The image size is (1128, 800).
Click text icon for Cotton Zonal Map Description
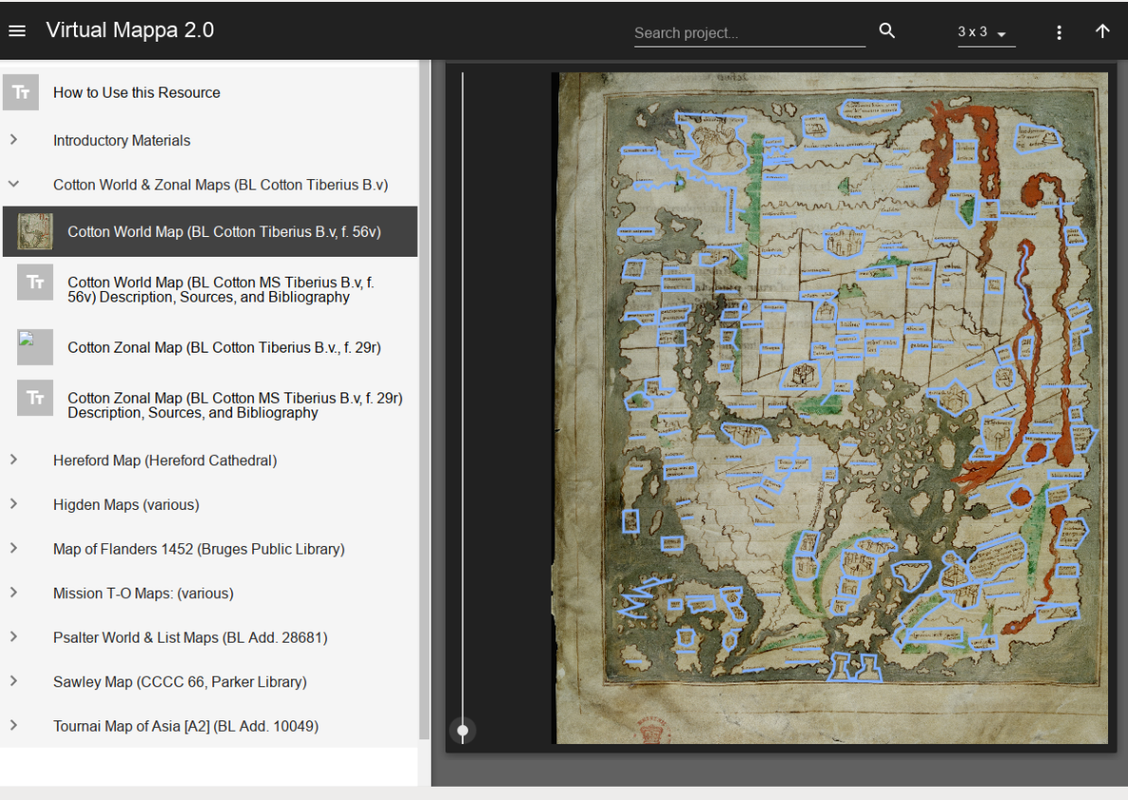pyautogui.click(x=35, y=398)
